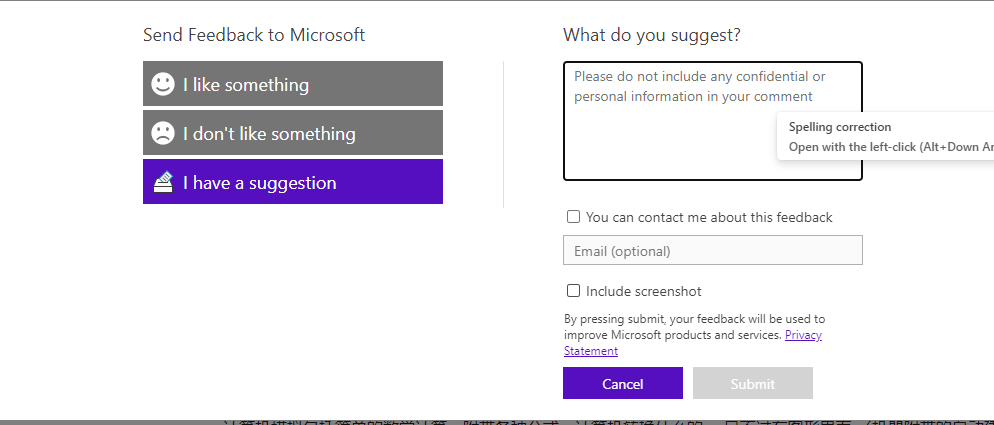
Task: Choose "I don't like something" option
Action: click(x=293, y=133)
